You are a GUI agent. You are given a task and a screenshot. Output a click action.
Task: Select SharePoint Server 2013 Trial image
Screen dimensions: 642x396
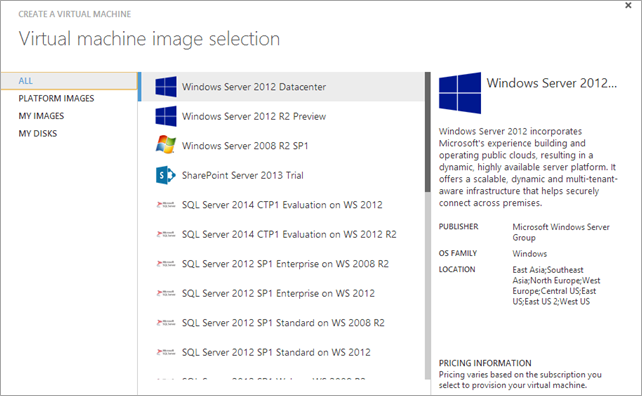(283, 175)
